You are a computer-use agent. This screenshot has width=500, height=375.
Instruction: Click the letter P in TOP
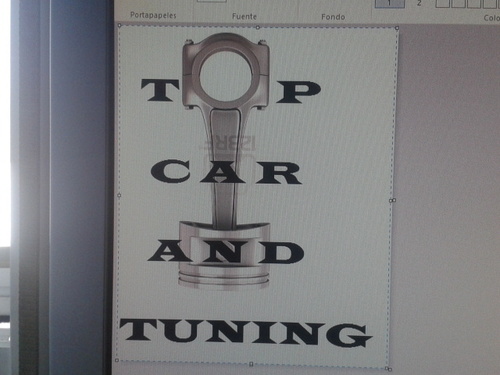coord(298,91)
